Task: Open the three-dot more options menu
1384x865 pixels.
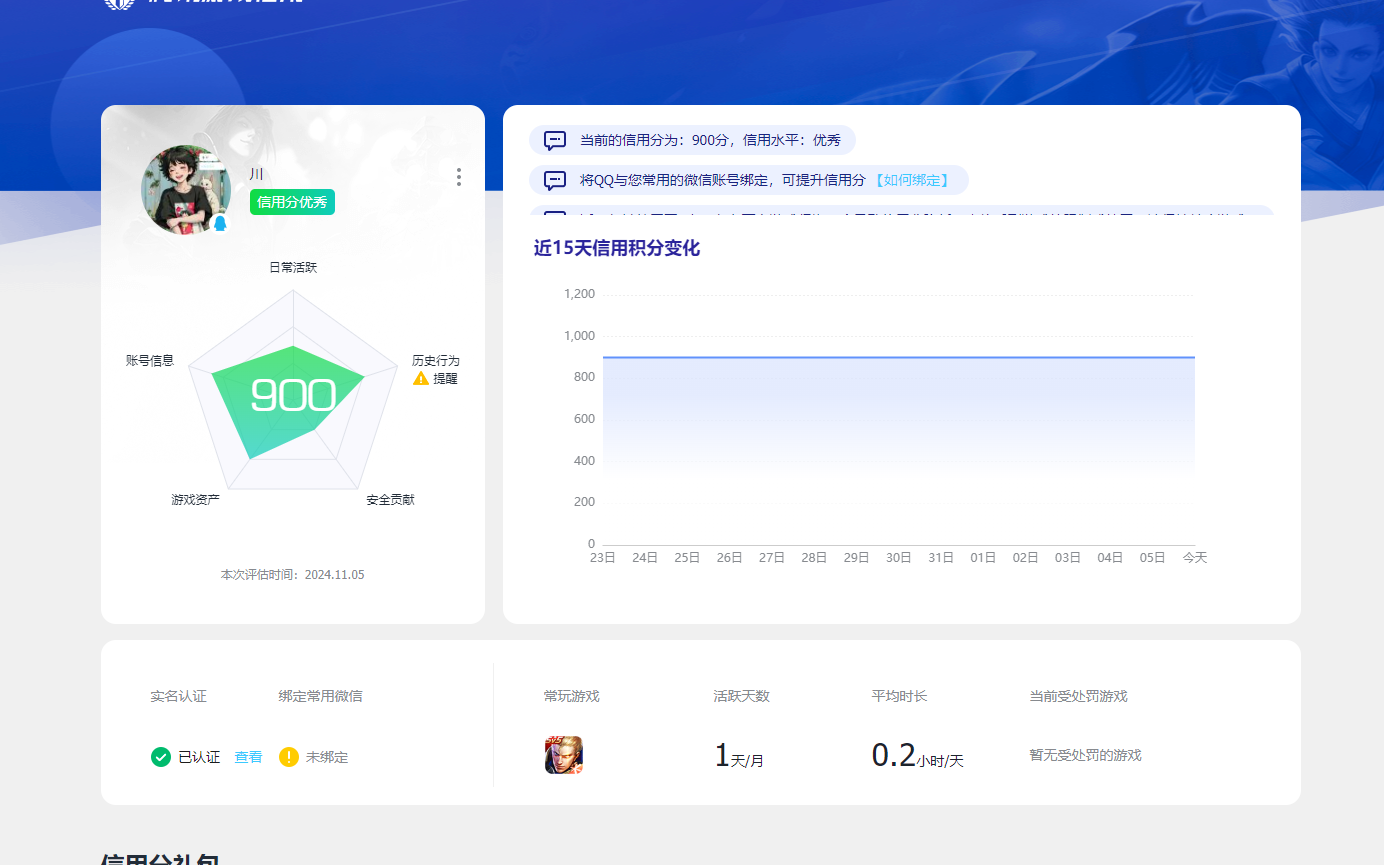Action: 458,177
